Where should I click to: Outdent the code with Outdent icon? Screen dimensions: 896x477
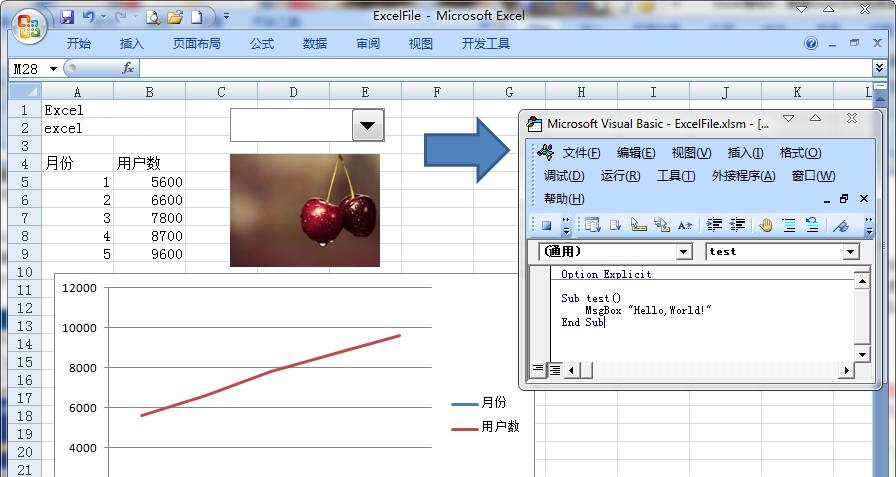coord(738,225)
